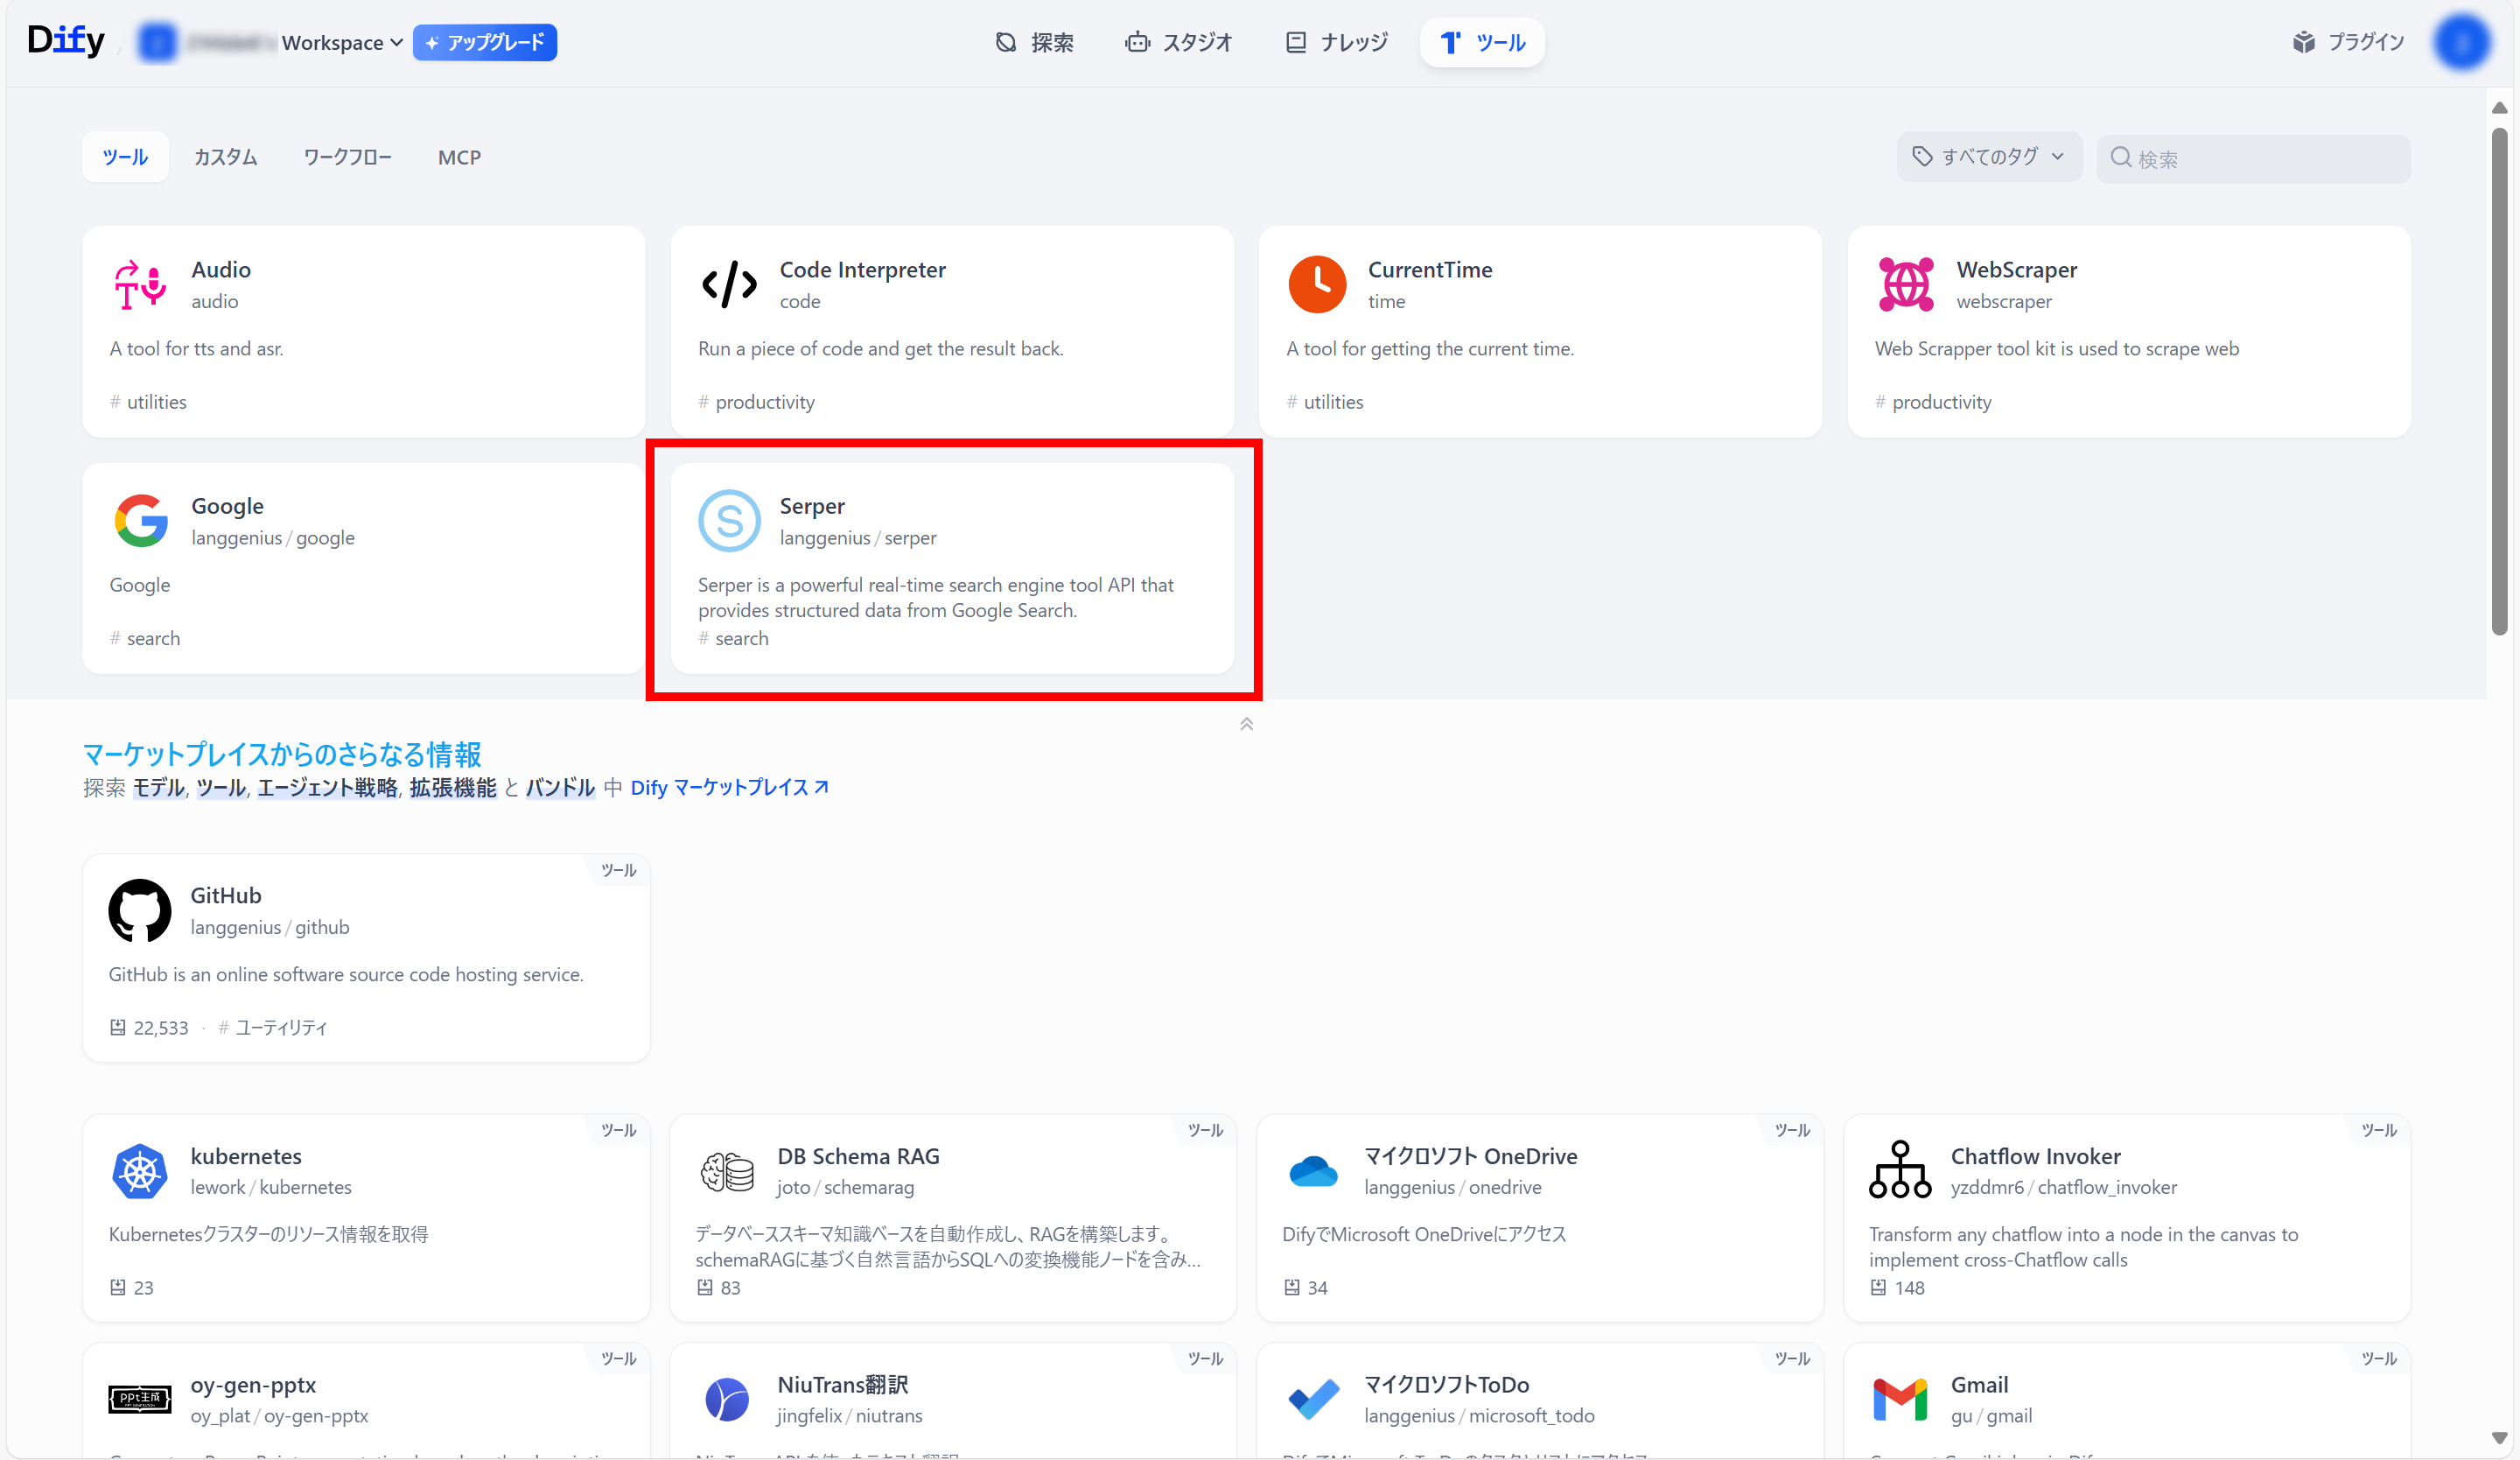Image resolution: width=2520 pixels, height=1460 pixels.
Task: Expand the Workspace switcher dropdown
Action: [342, 43]
